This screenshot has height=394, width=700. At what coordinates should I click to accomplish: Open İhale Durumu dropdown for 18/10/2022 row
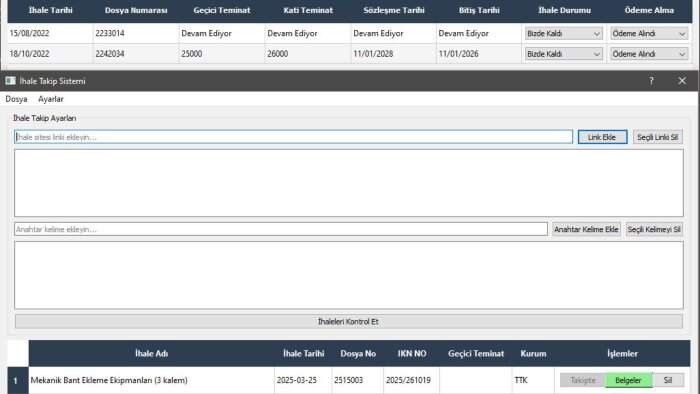563,54
